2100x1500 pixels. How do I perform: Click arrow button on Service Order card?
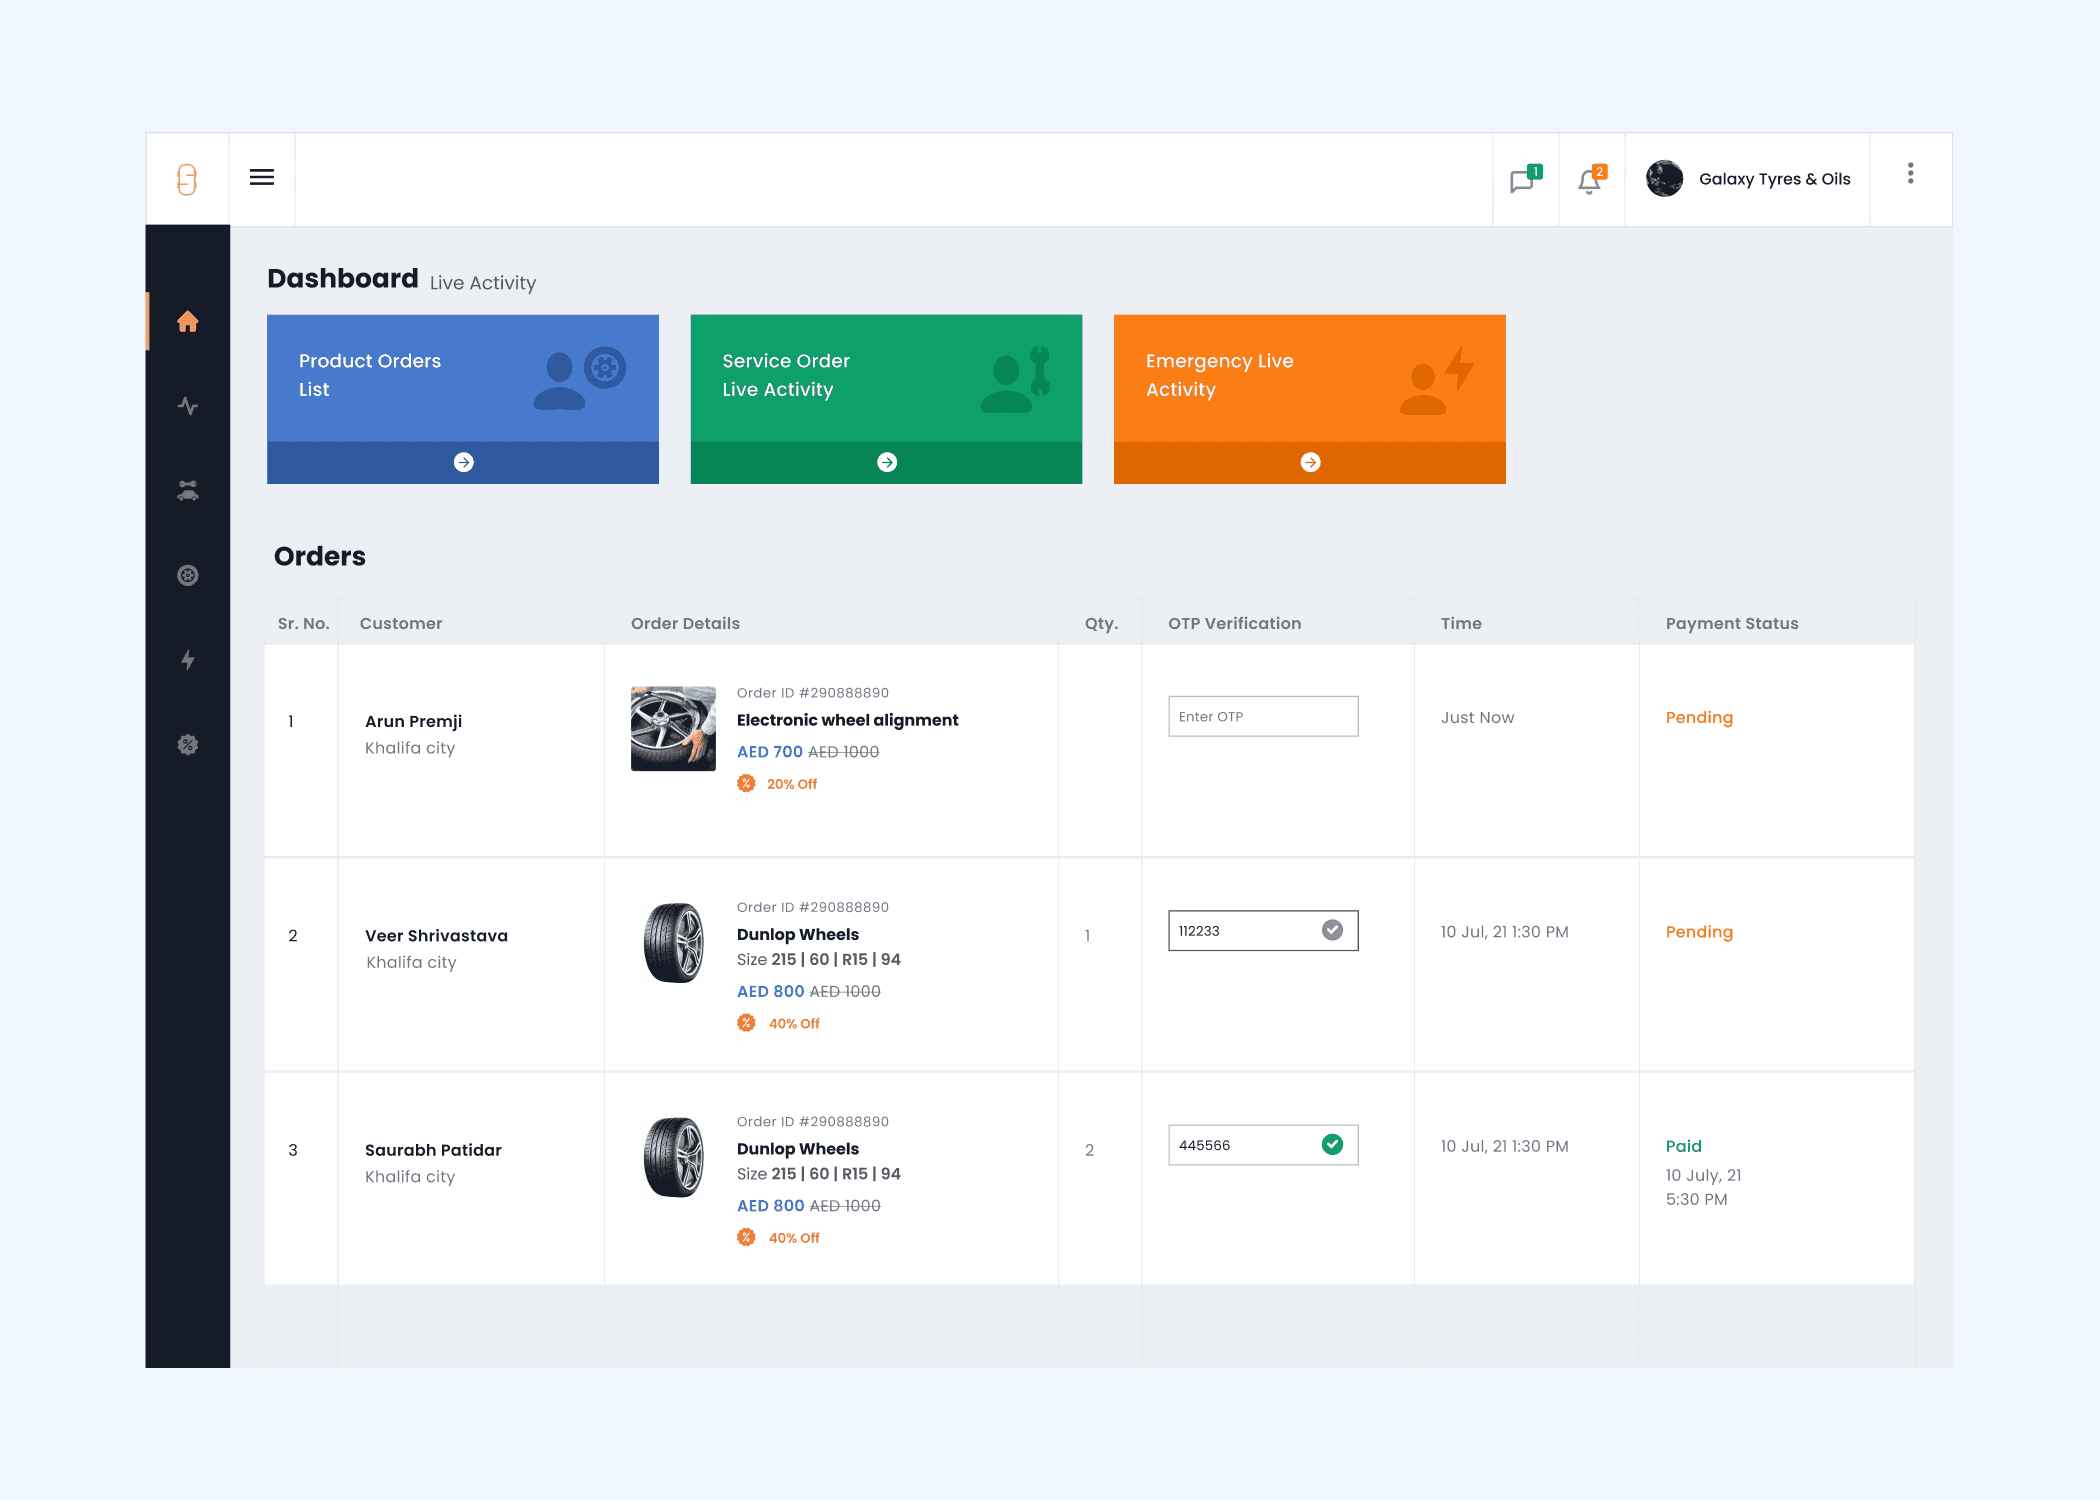click(x=887, y=462)
